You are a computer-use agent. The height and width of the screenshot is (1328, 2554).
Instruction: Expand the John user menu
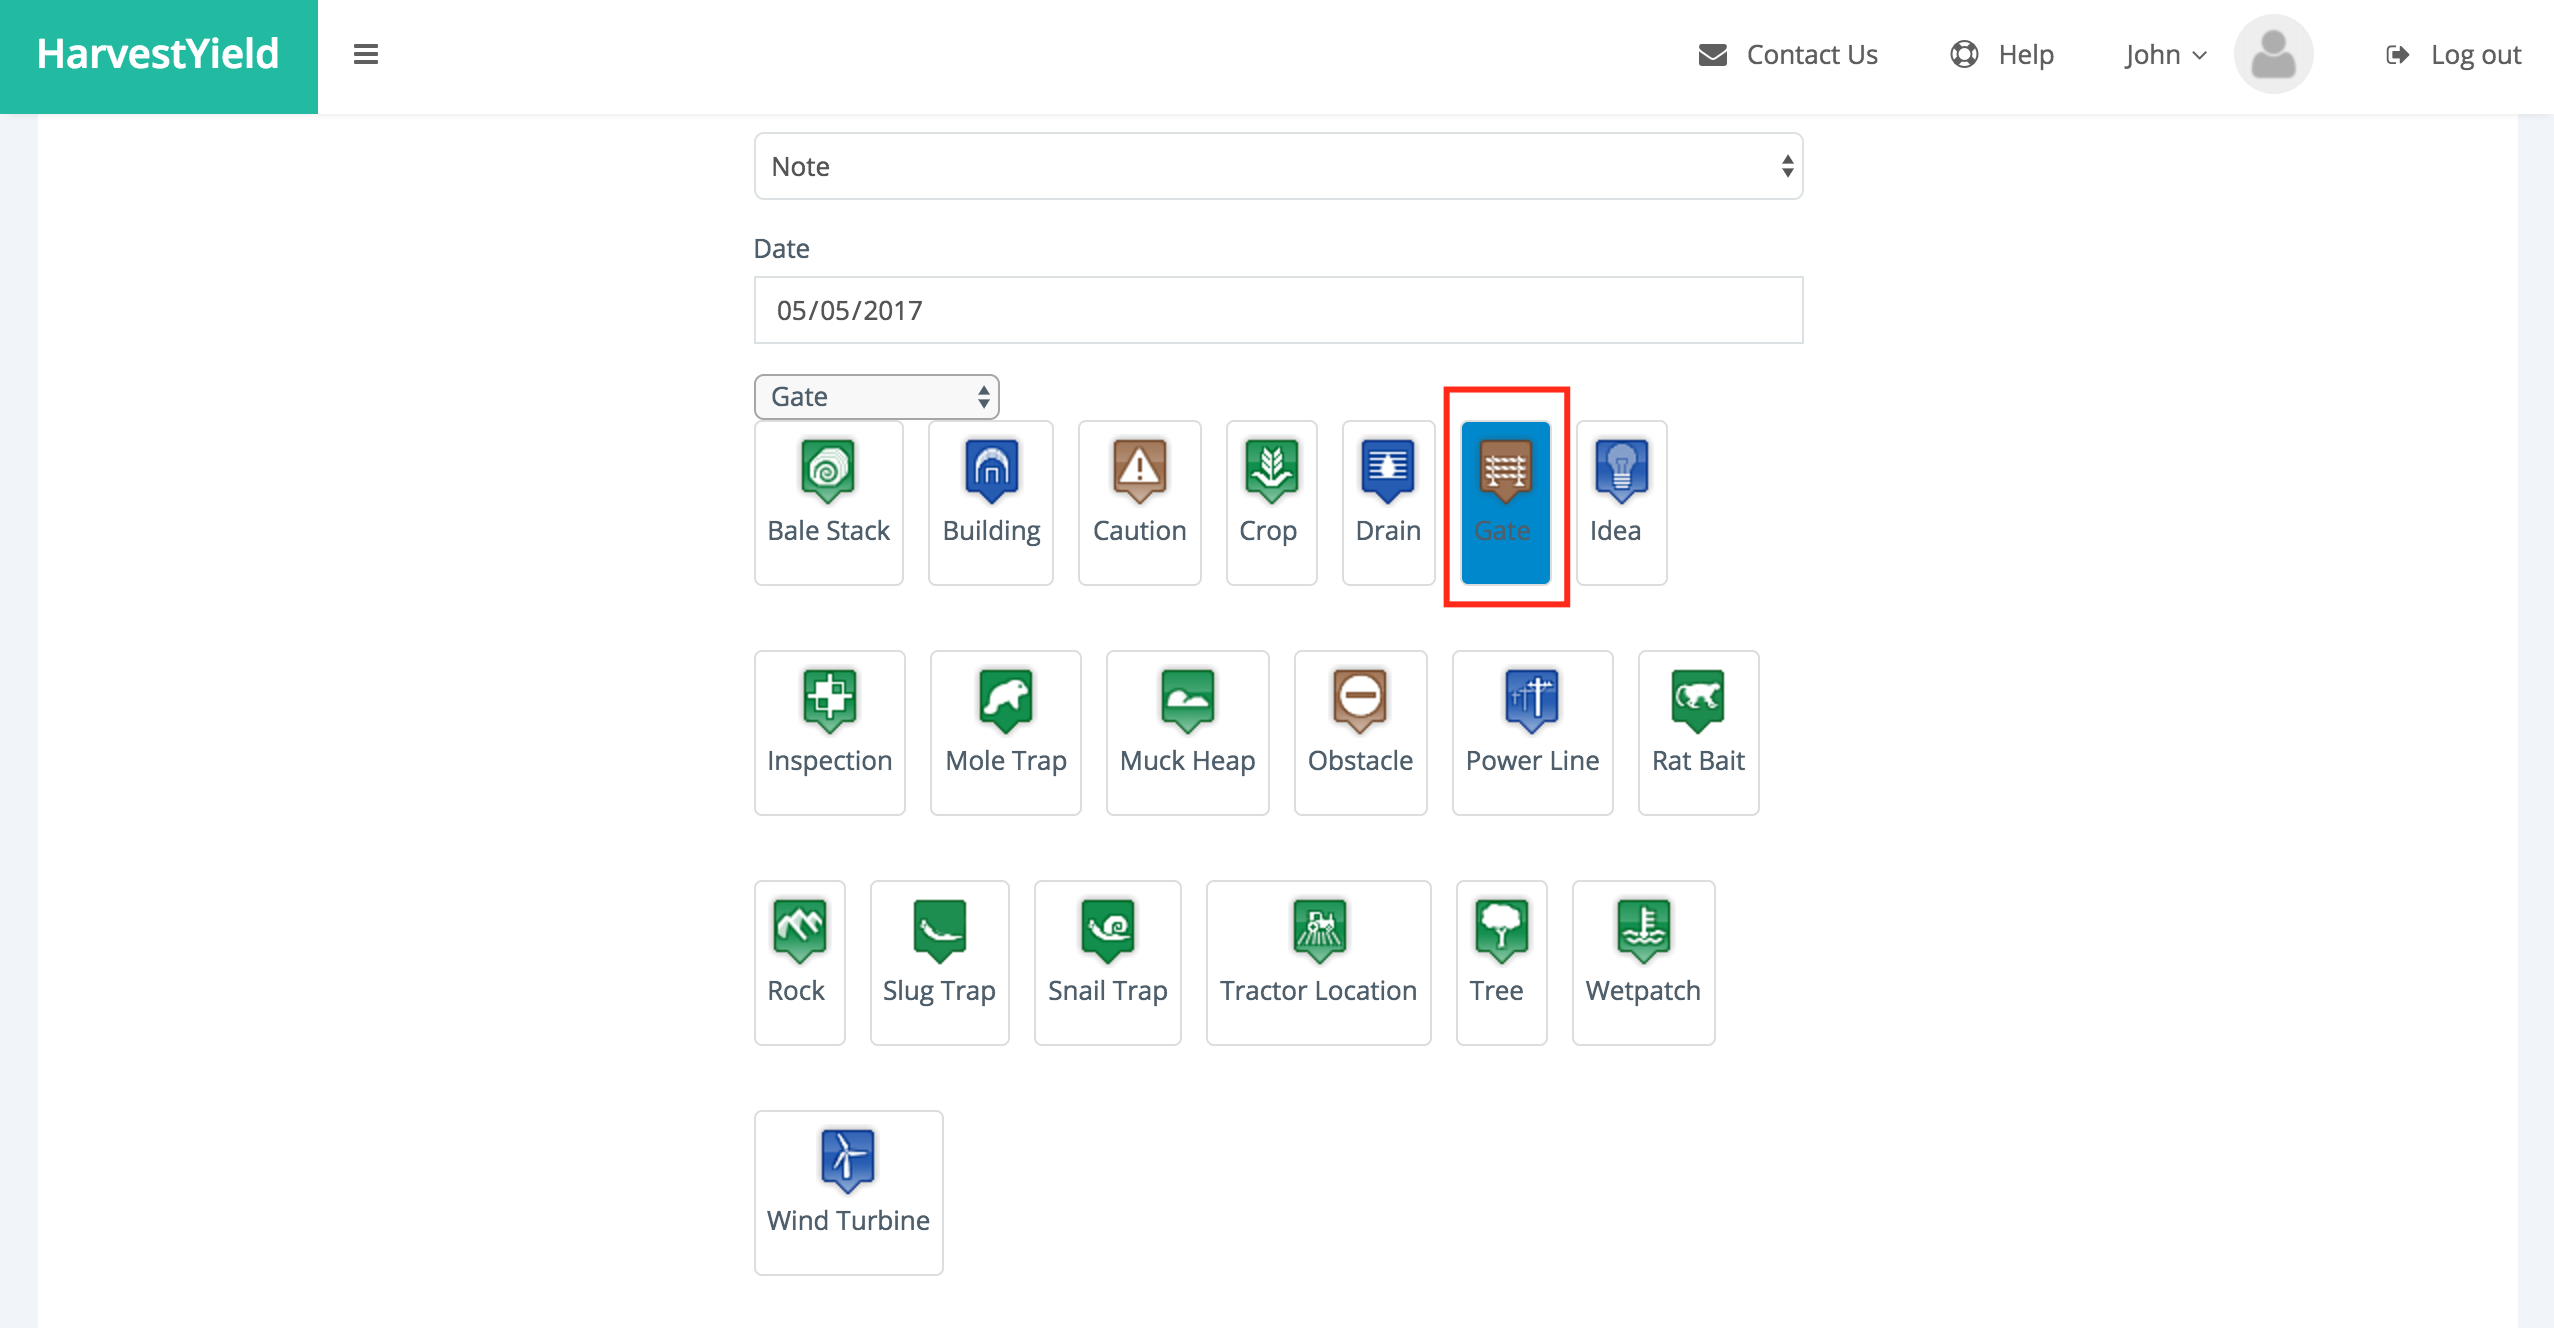[2165, 55]
